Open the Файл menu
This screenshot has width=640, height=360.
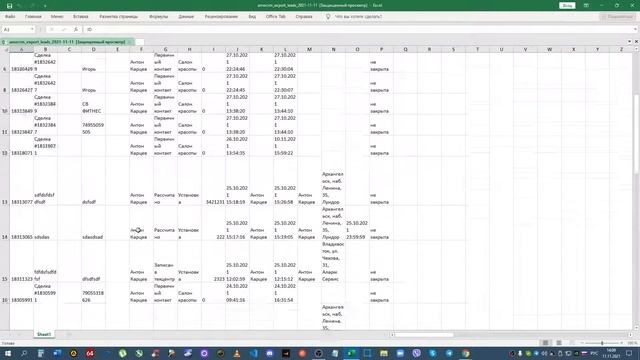click(10, 17)
